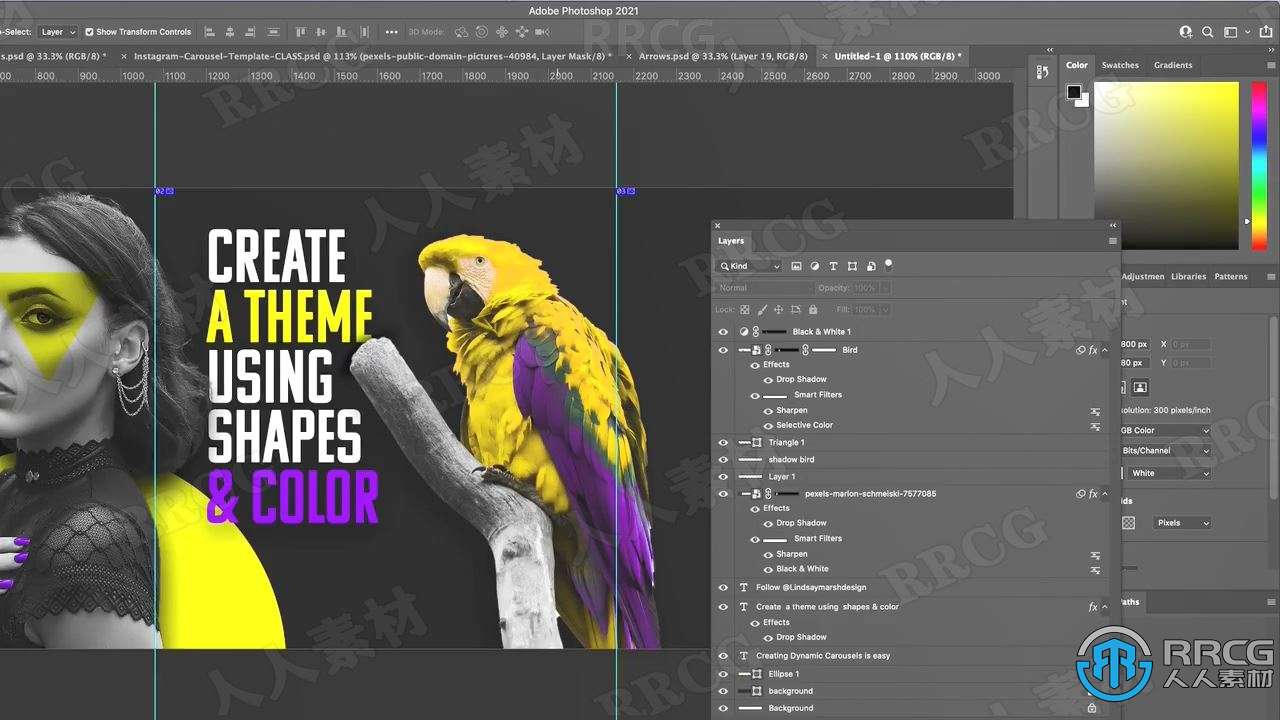
Task: Click the fx icon on the Bird layer
Action: [1093, 350]
